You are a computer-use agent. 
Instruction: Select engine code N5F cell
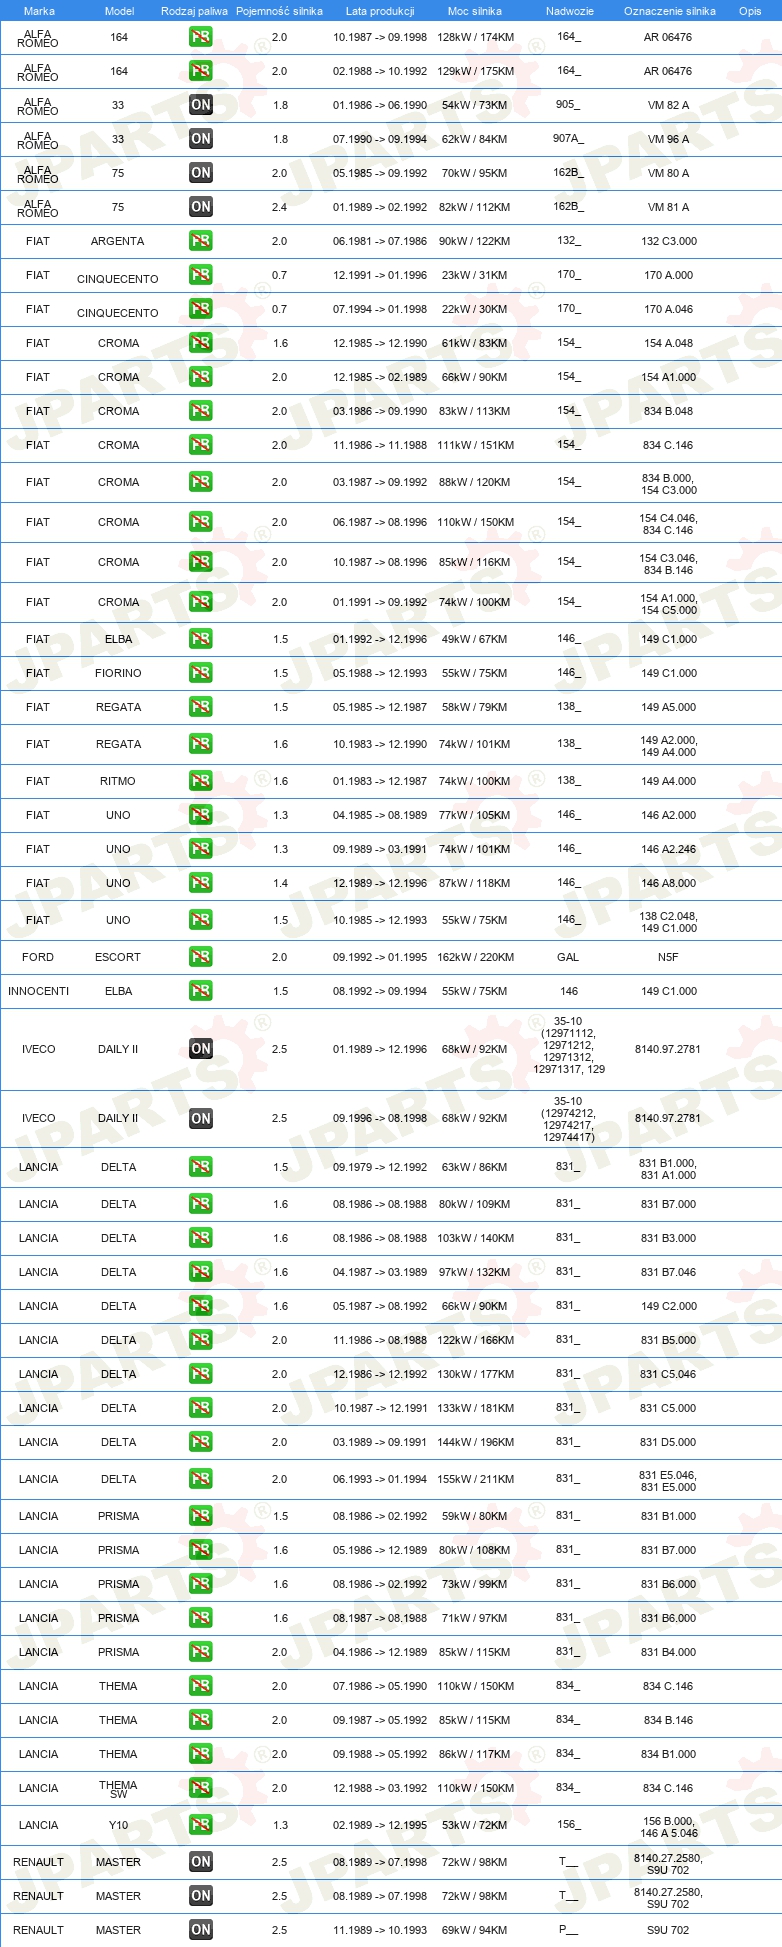(668, 957)
